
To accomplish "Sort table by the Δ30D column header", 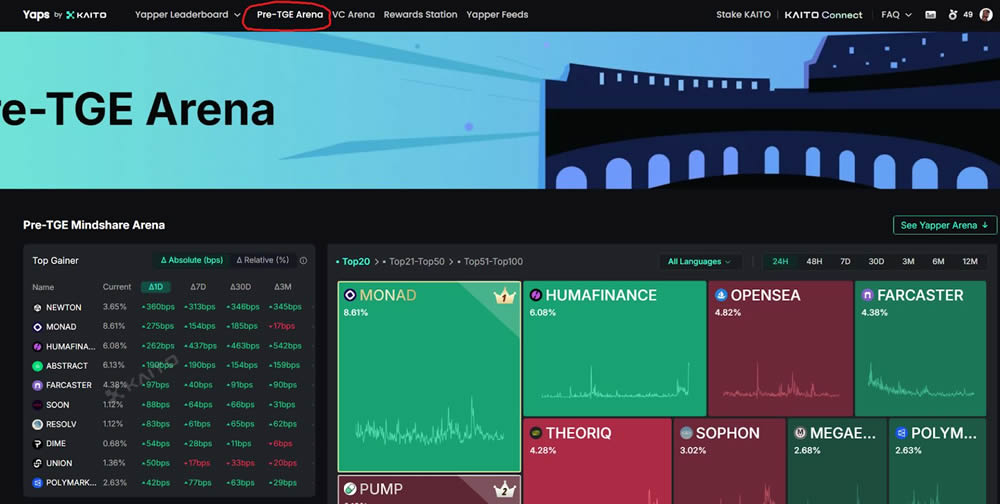I will pos(240,287).
